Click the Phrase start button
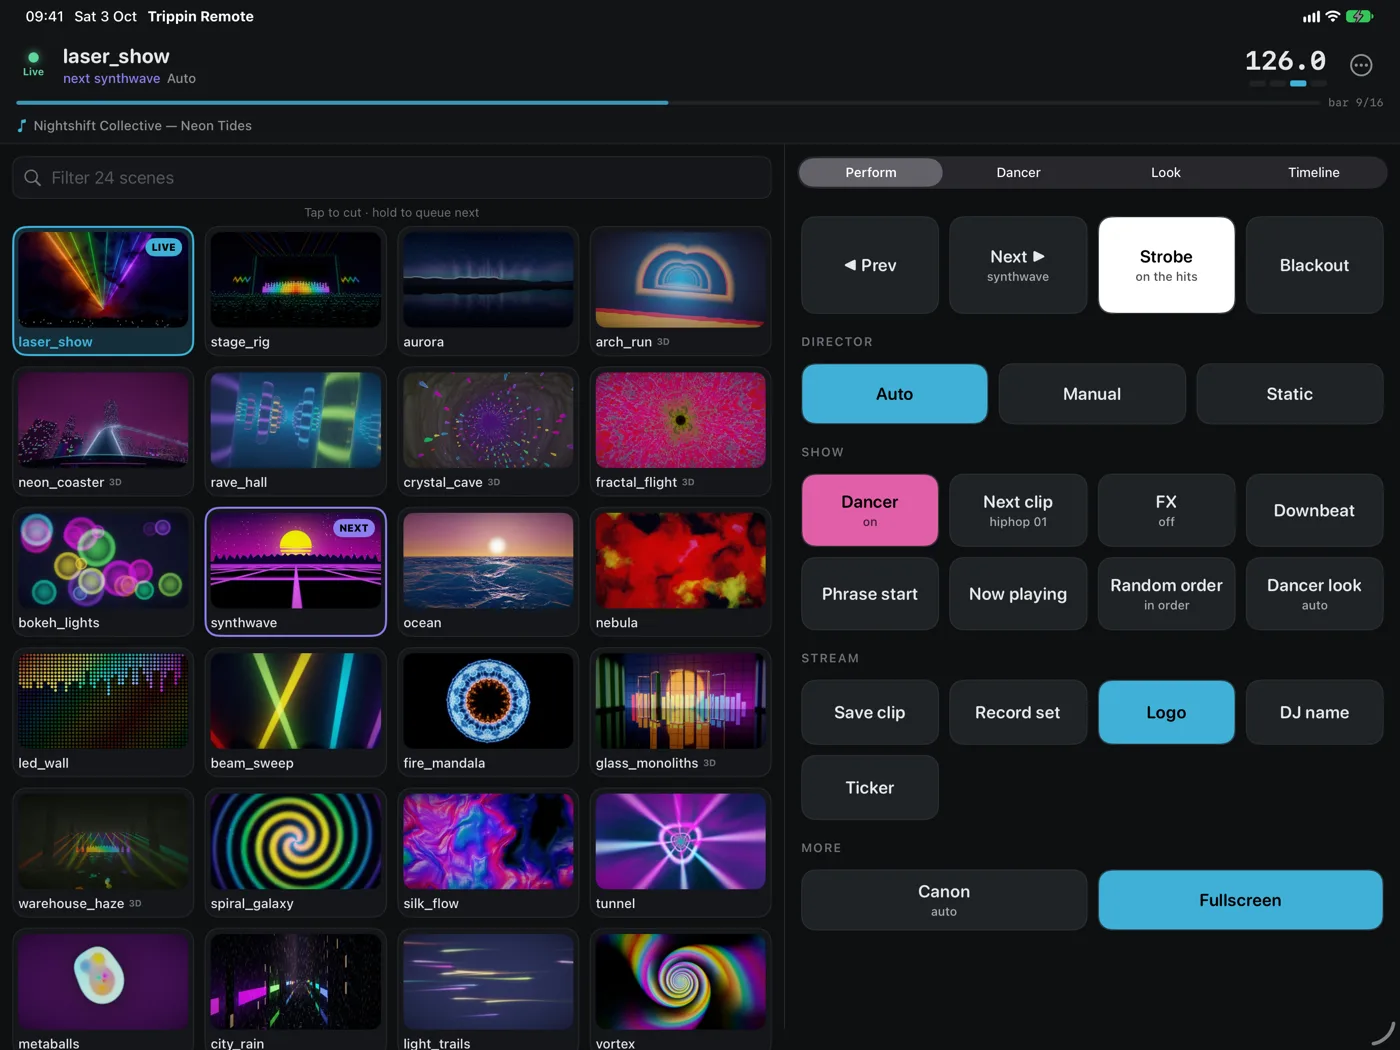 (870, 594)
